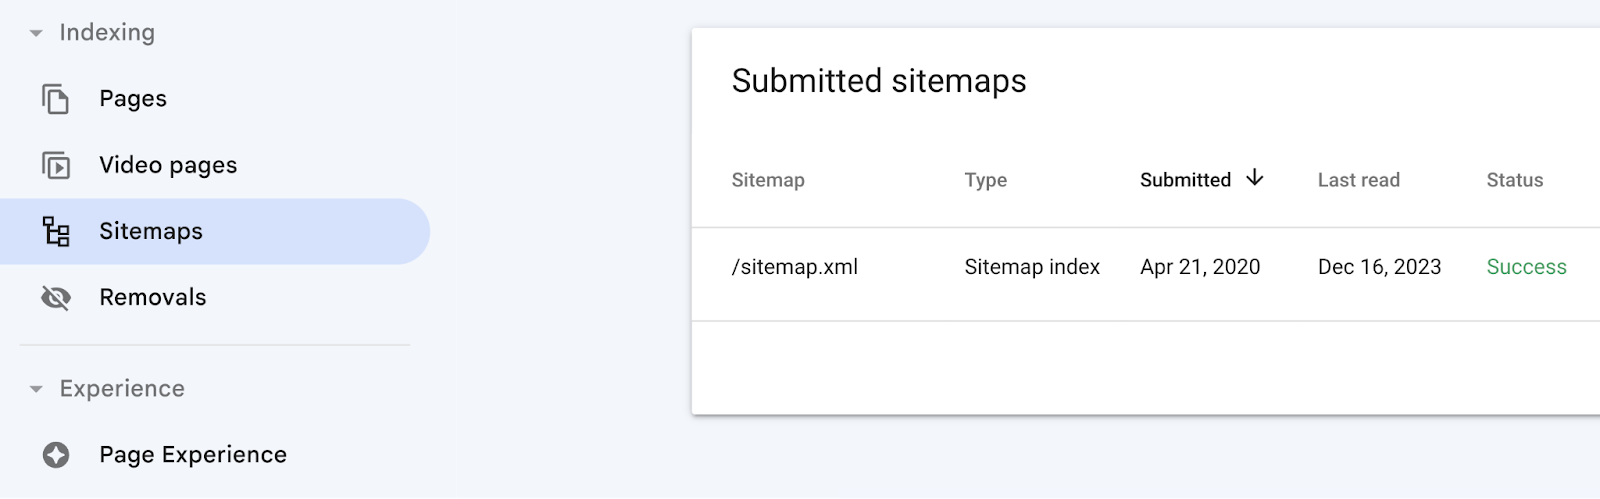Navigate to Page Experience
Screen dimensions: 1600x499
(x=193, y=455)
